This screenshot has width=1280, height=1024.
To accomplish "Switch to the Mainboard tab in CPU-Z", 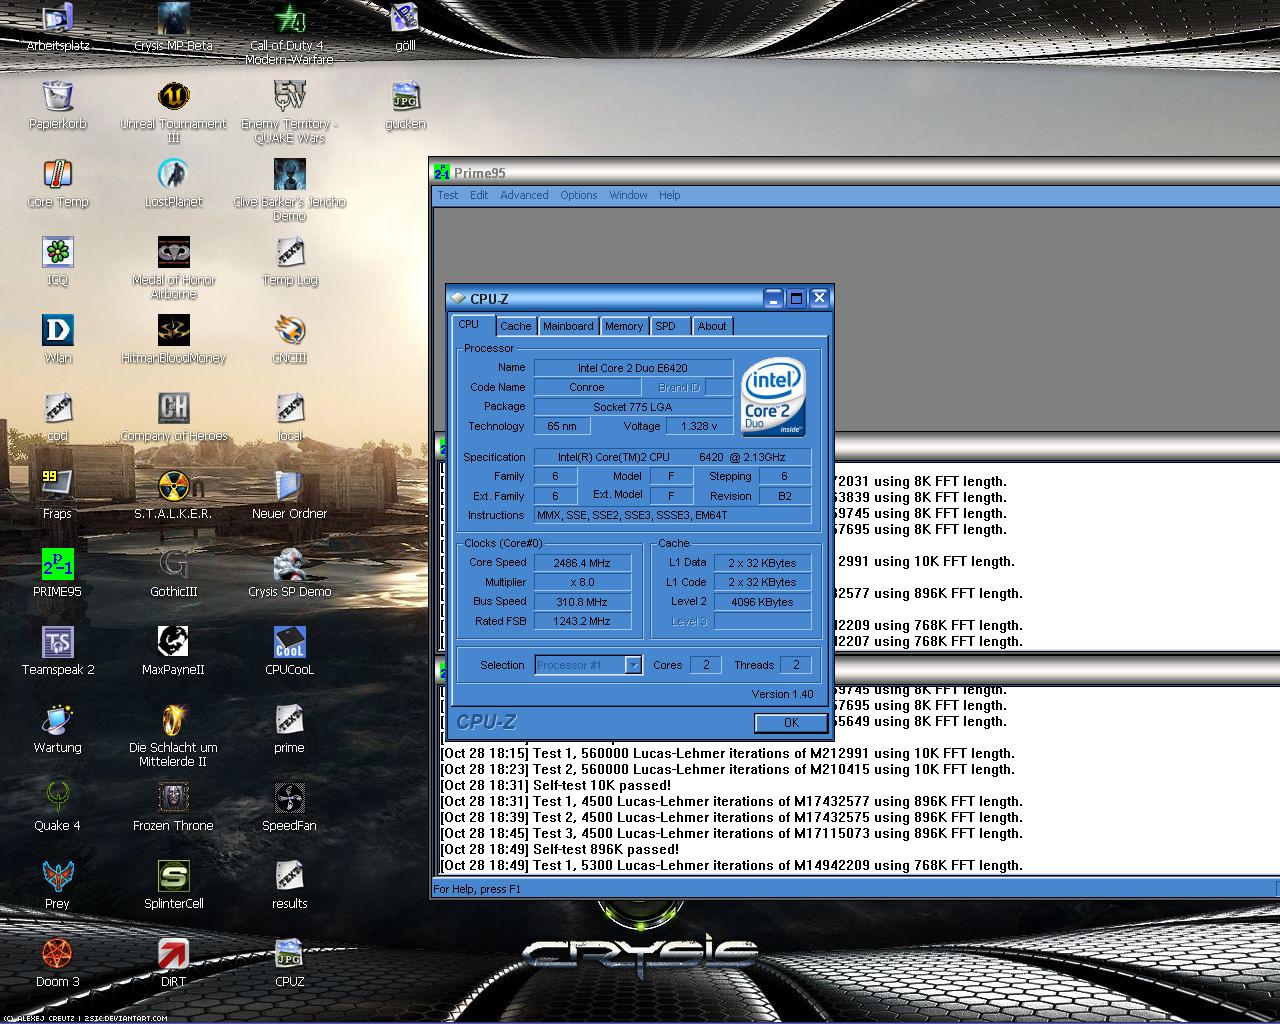I will click(568, 326).
